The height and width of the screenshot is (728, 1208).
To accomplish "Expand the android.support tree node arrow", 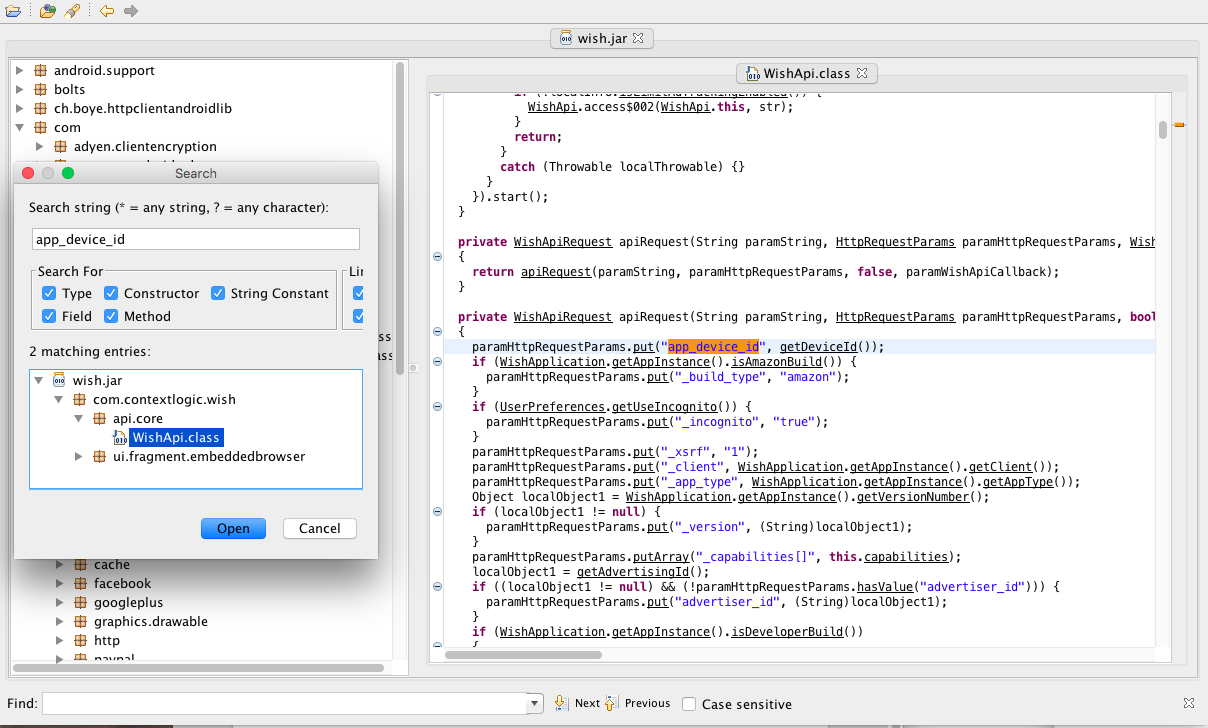I will coord(19,71).
